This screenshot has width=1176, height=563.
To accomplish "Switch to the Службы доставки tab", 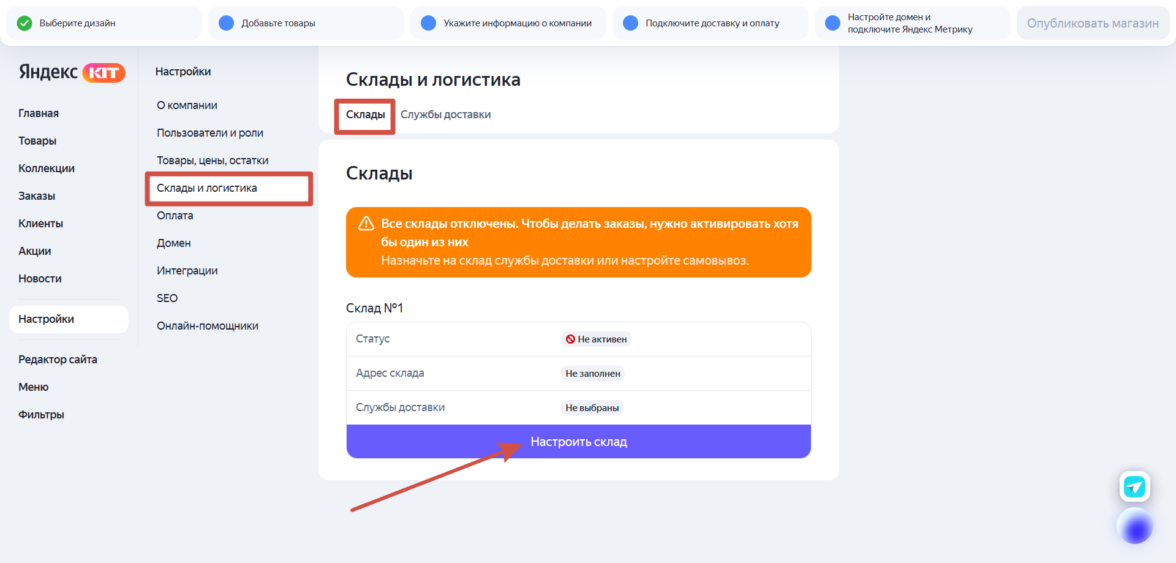I will pyautogui.click(x=445, y=115).
